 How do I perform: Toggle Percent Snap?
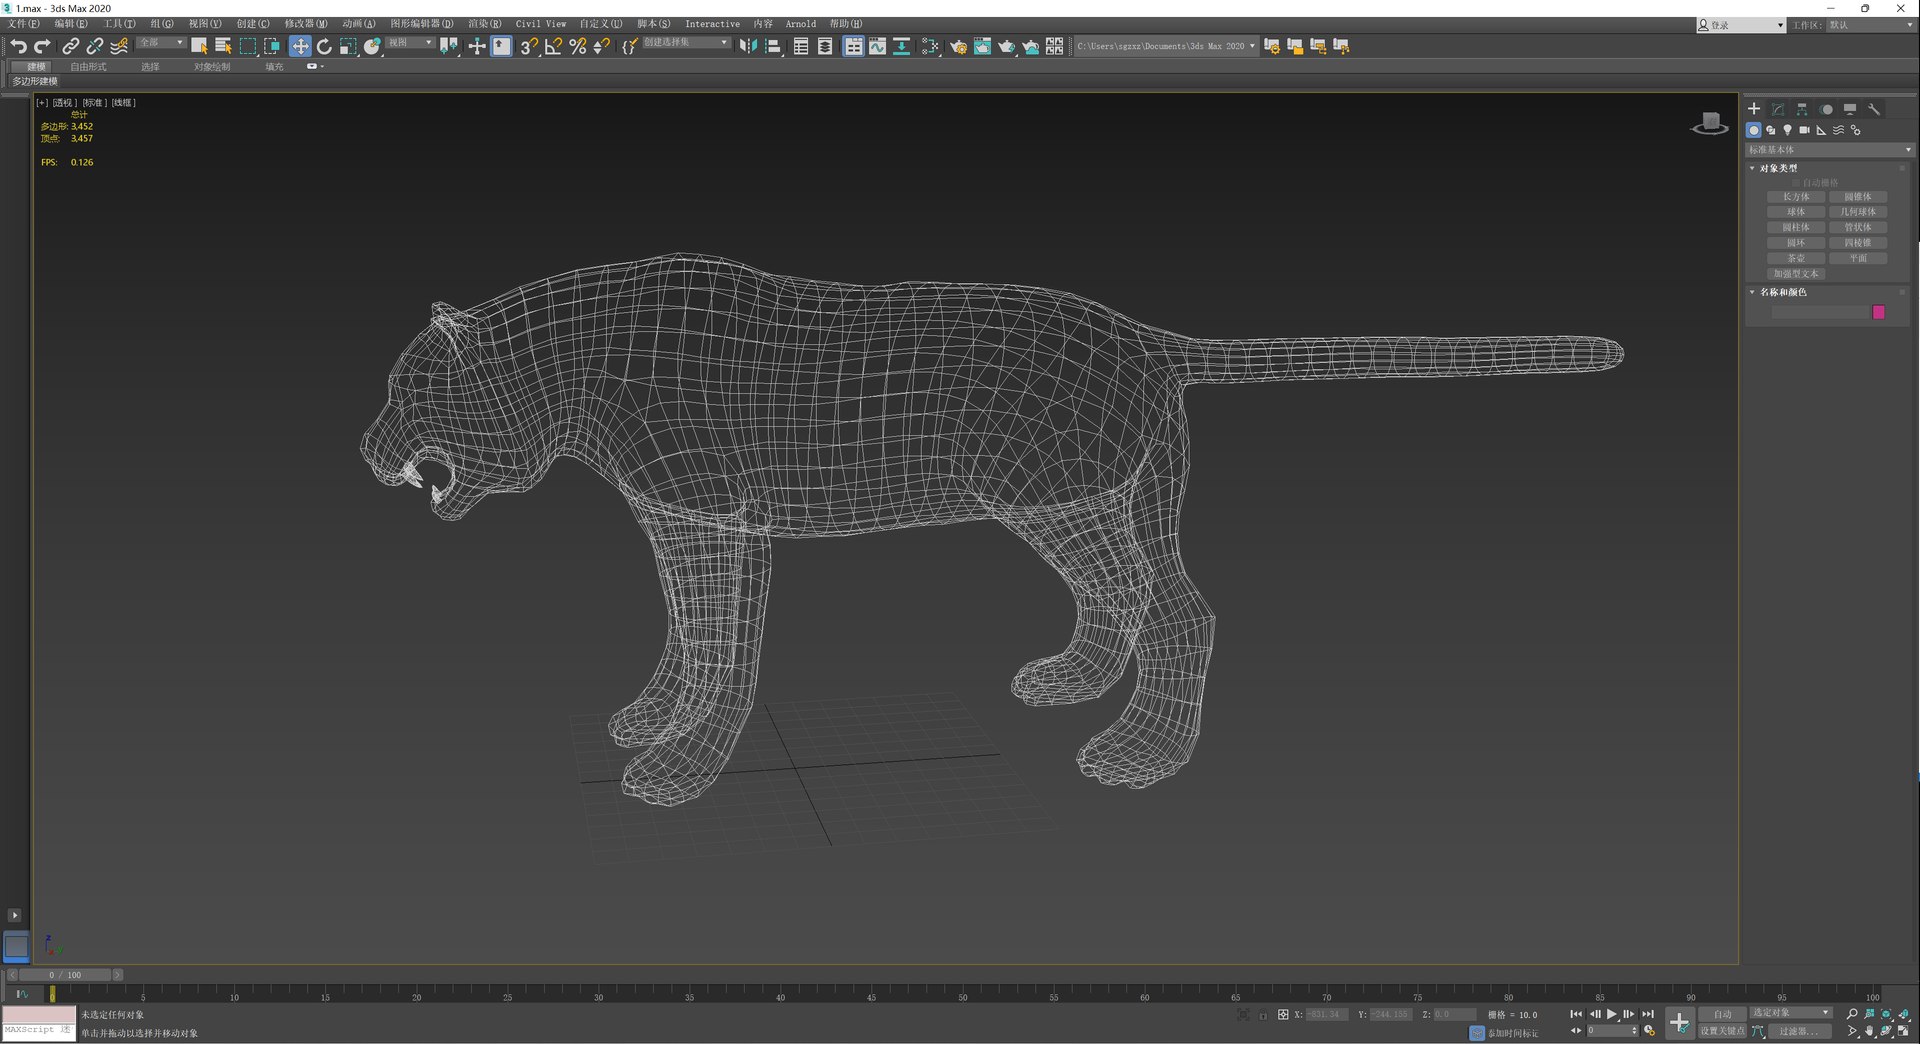point(577,46)
